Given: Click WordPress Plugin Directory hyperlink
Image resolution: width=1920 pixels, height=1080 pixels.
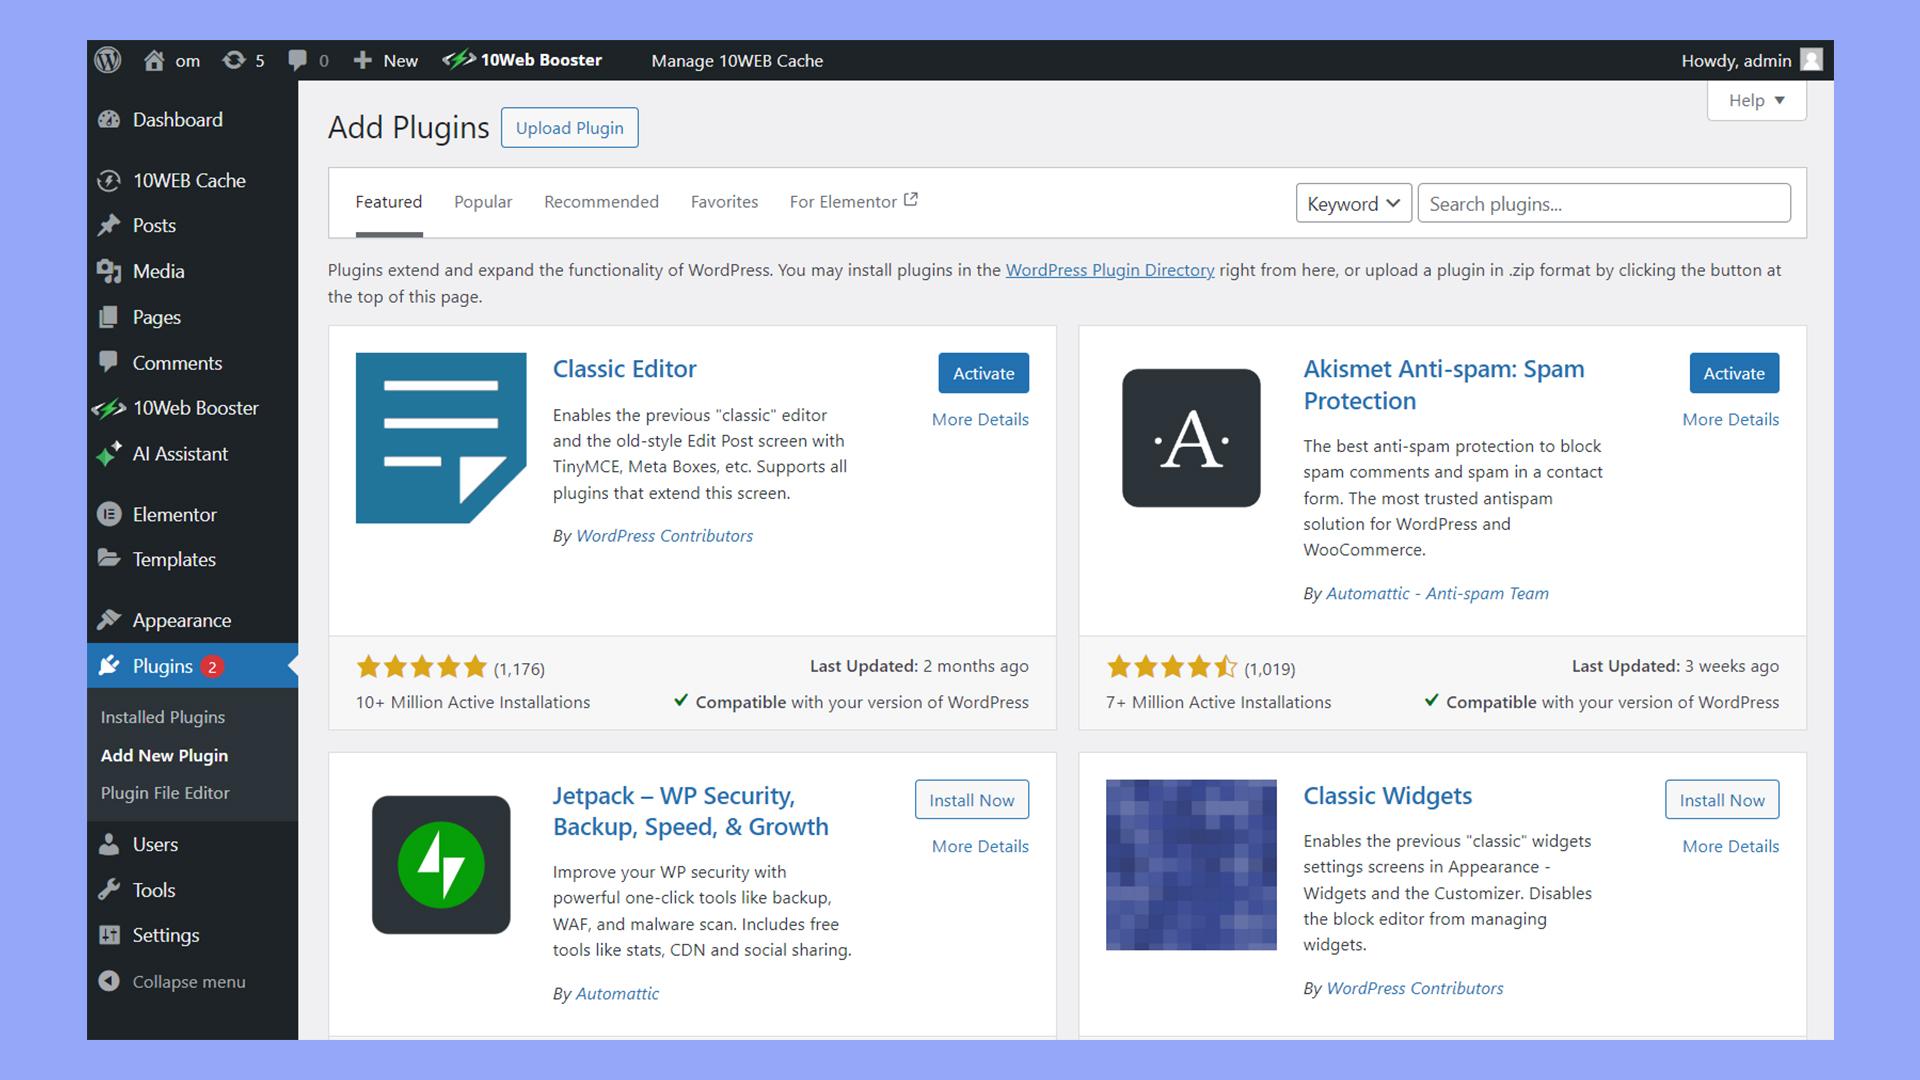Looking at the screenshot, I should pyautogui.click(x=1110, y=269).
